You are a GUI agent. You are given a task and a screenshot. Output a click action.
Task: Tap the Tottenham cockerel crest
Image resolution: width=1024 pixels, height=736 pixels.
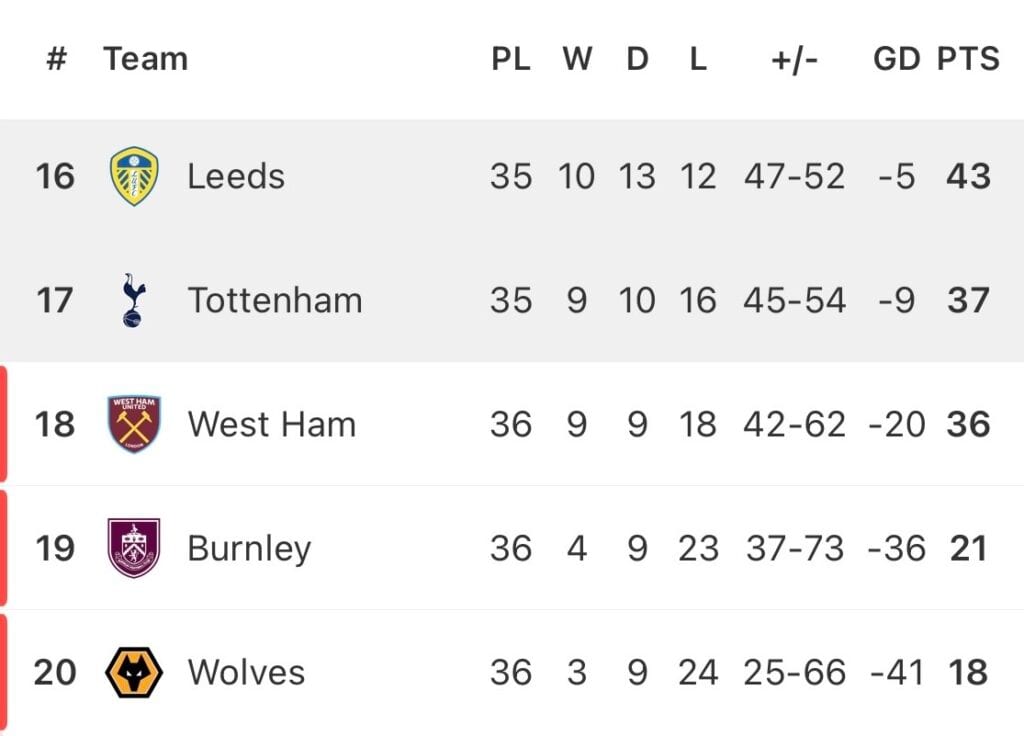134,300
